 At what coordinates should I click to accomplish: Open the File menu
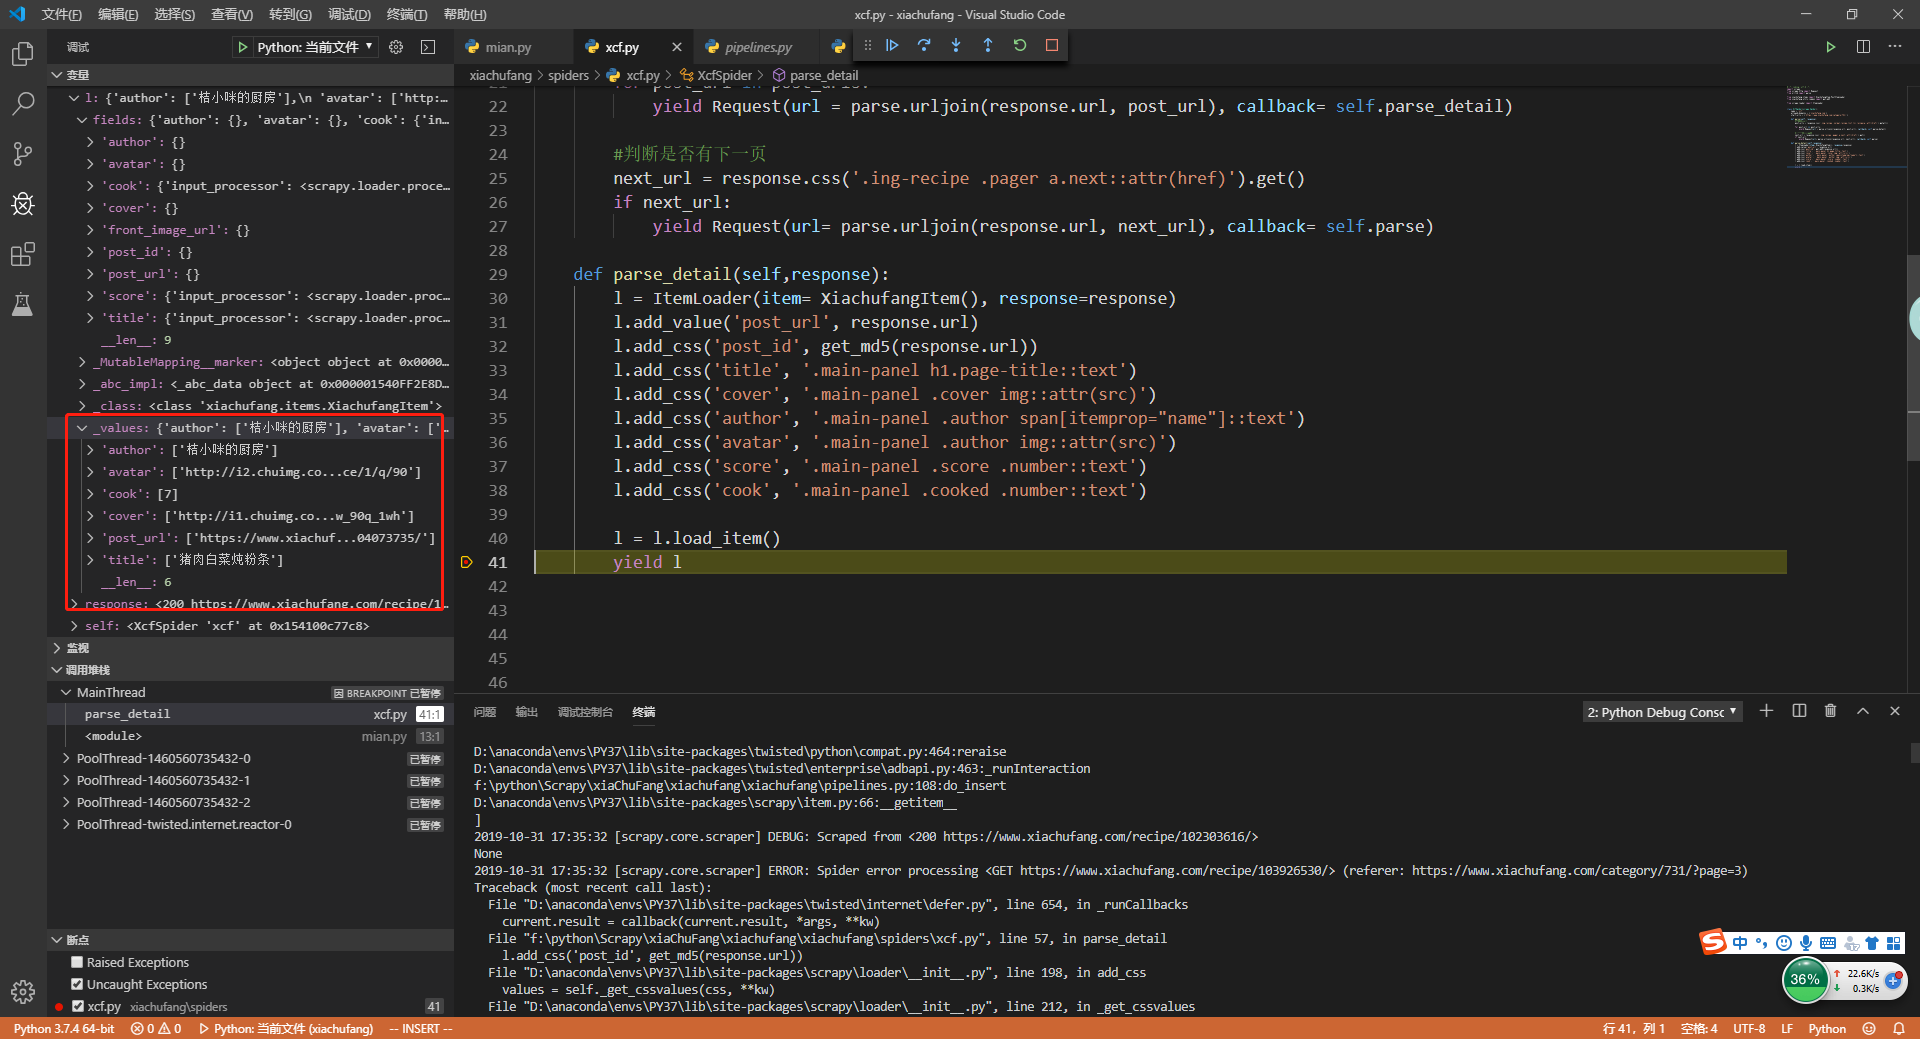coord(62,14)
